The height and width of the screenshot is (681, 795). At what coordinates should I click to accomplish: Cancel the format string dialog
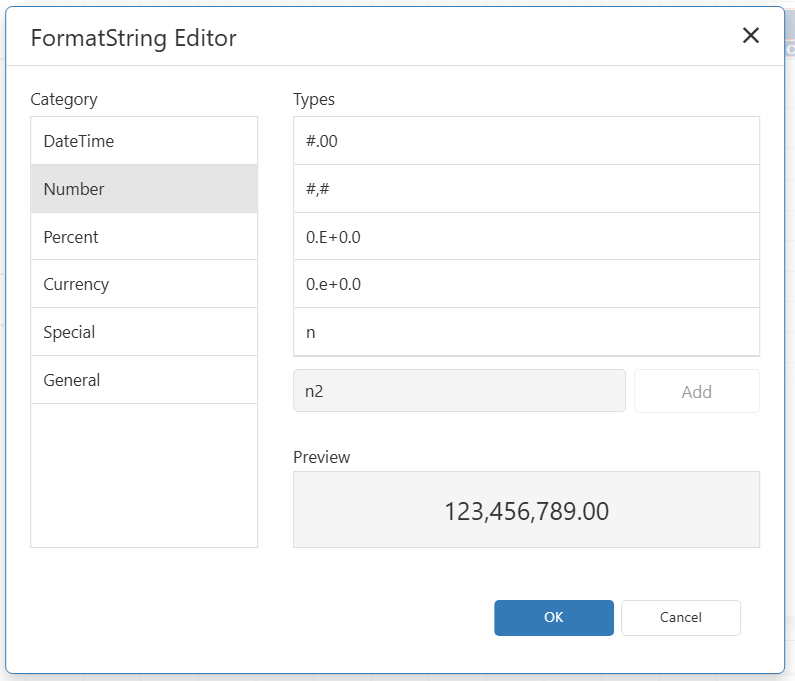pyautogui.click(x=680, y=618)
